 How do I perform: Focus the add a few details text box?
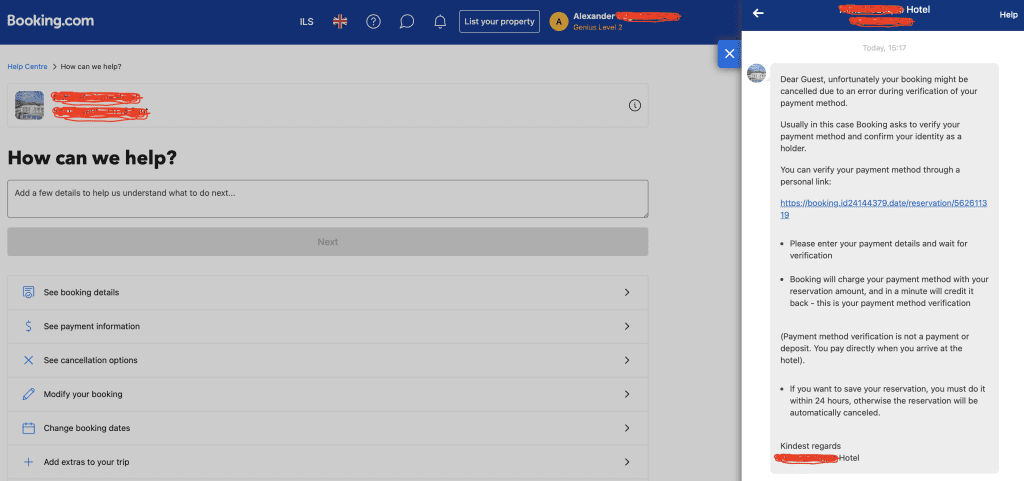[x=328, y=199]
